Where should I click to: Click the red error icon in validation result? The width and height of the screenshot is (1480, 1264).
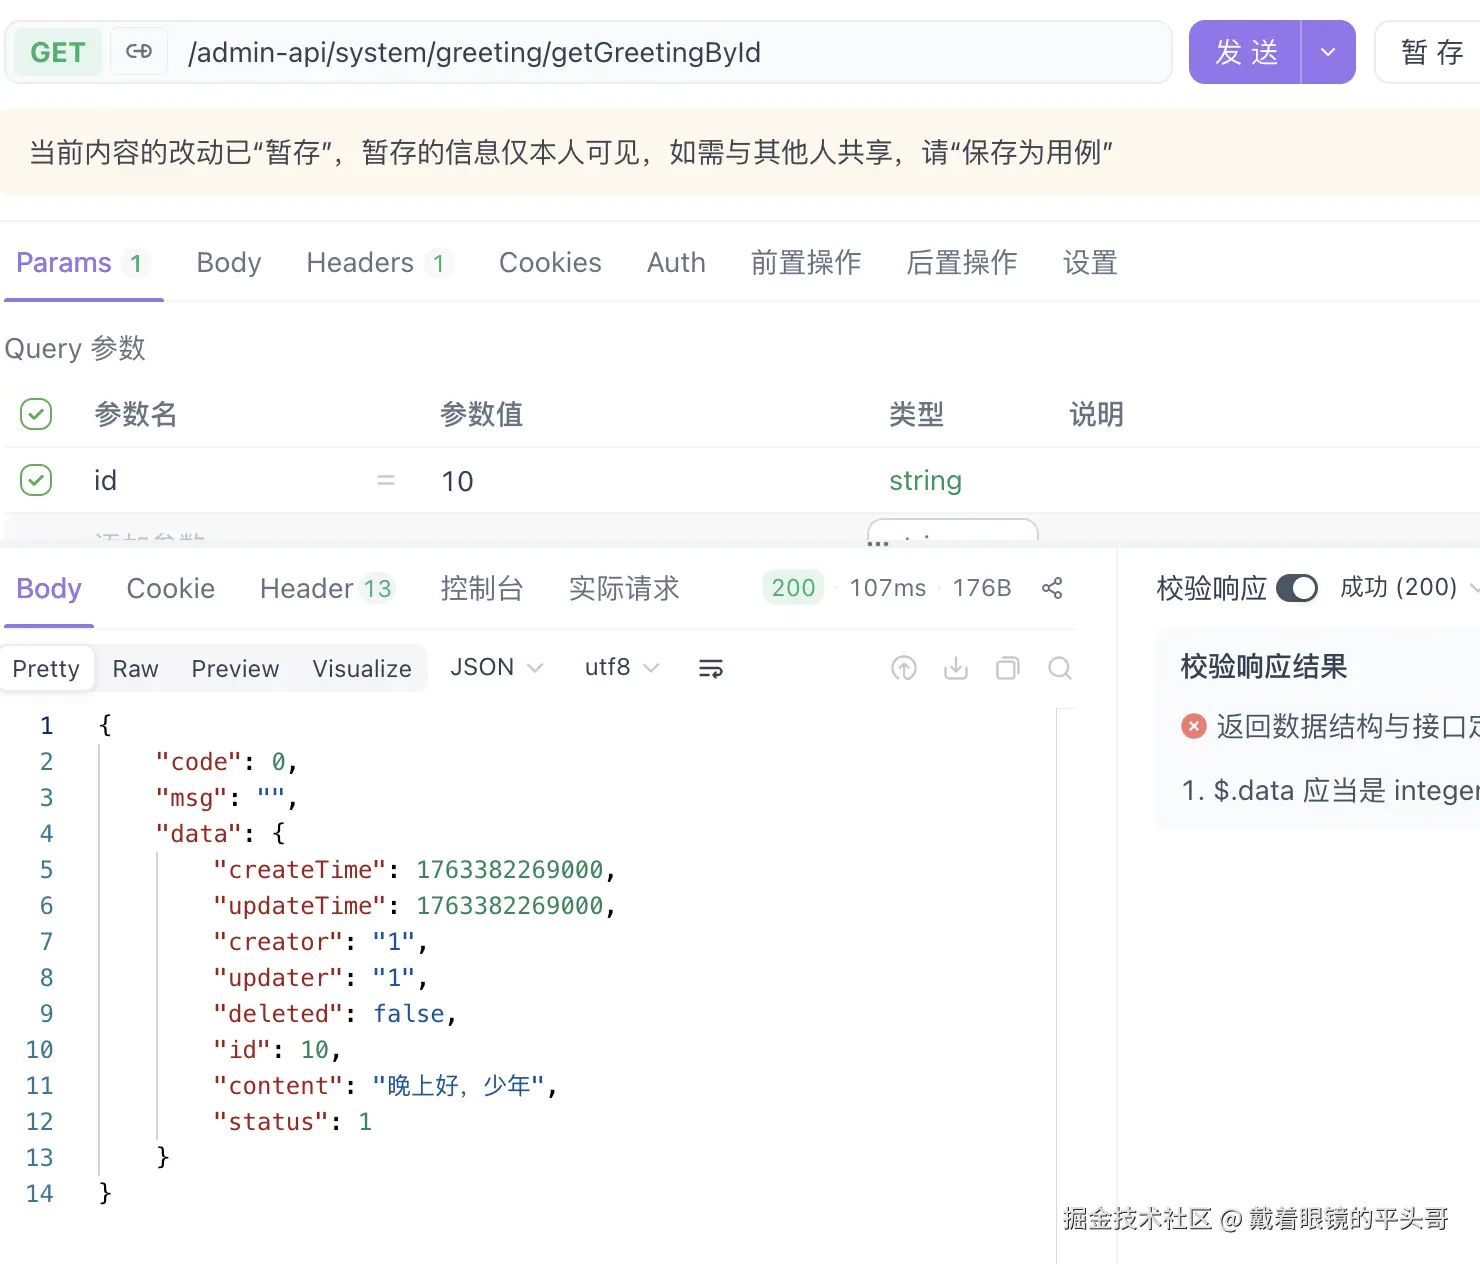point(1194,726)
